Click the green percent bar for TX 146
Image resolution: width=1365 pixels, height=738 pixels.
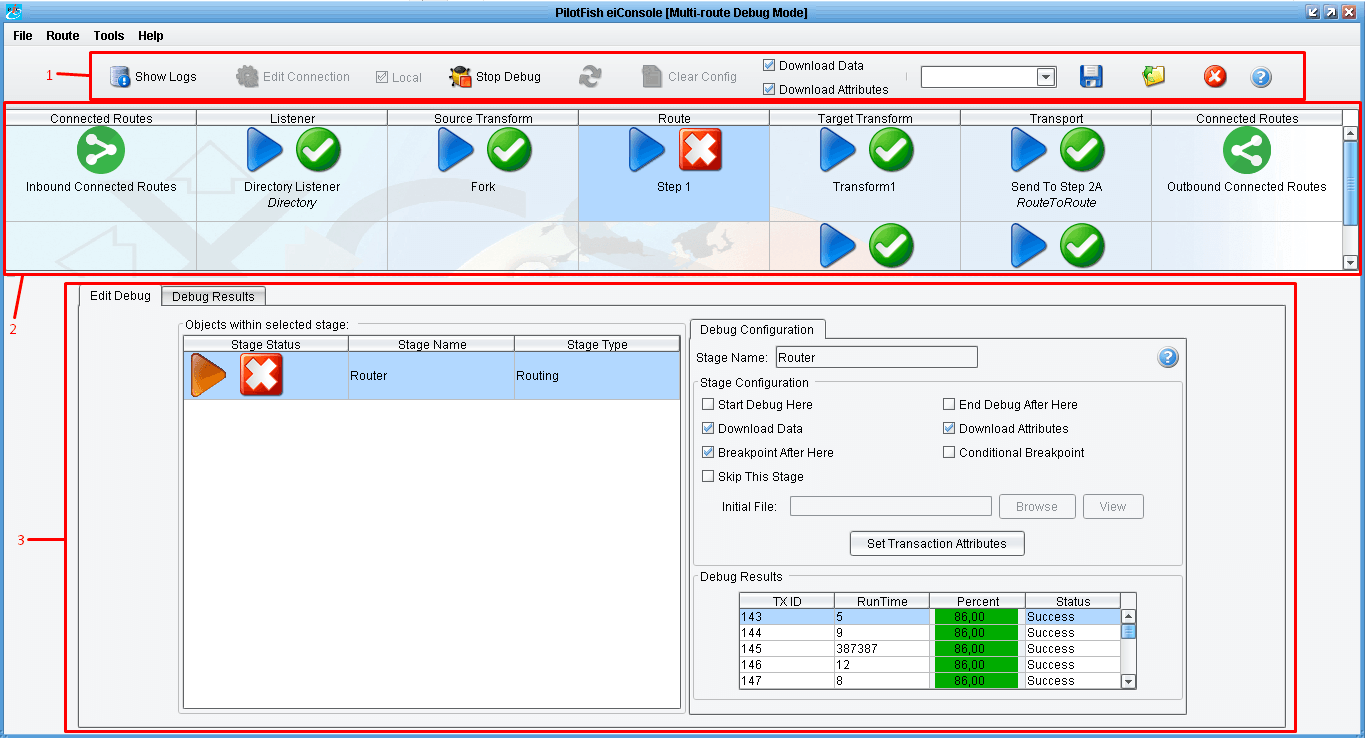(976, 665)
